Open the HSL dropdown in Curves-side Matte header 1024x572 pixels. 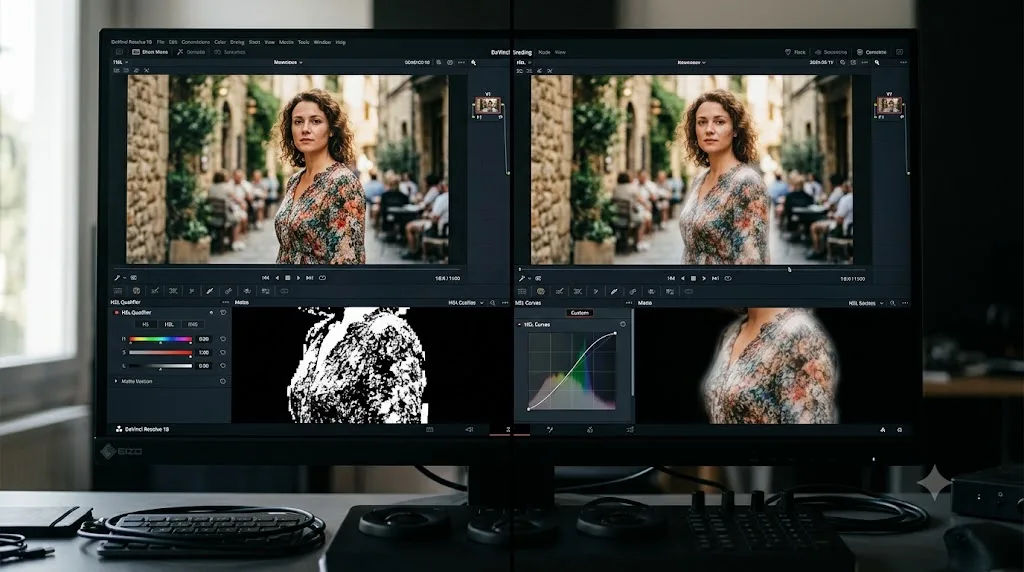pos(865,303)
